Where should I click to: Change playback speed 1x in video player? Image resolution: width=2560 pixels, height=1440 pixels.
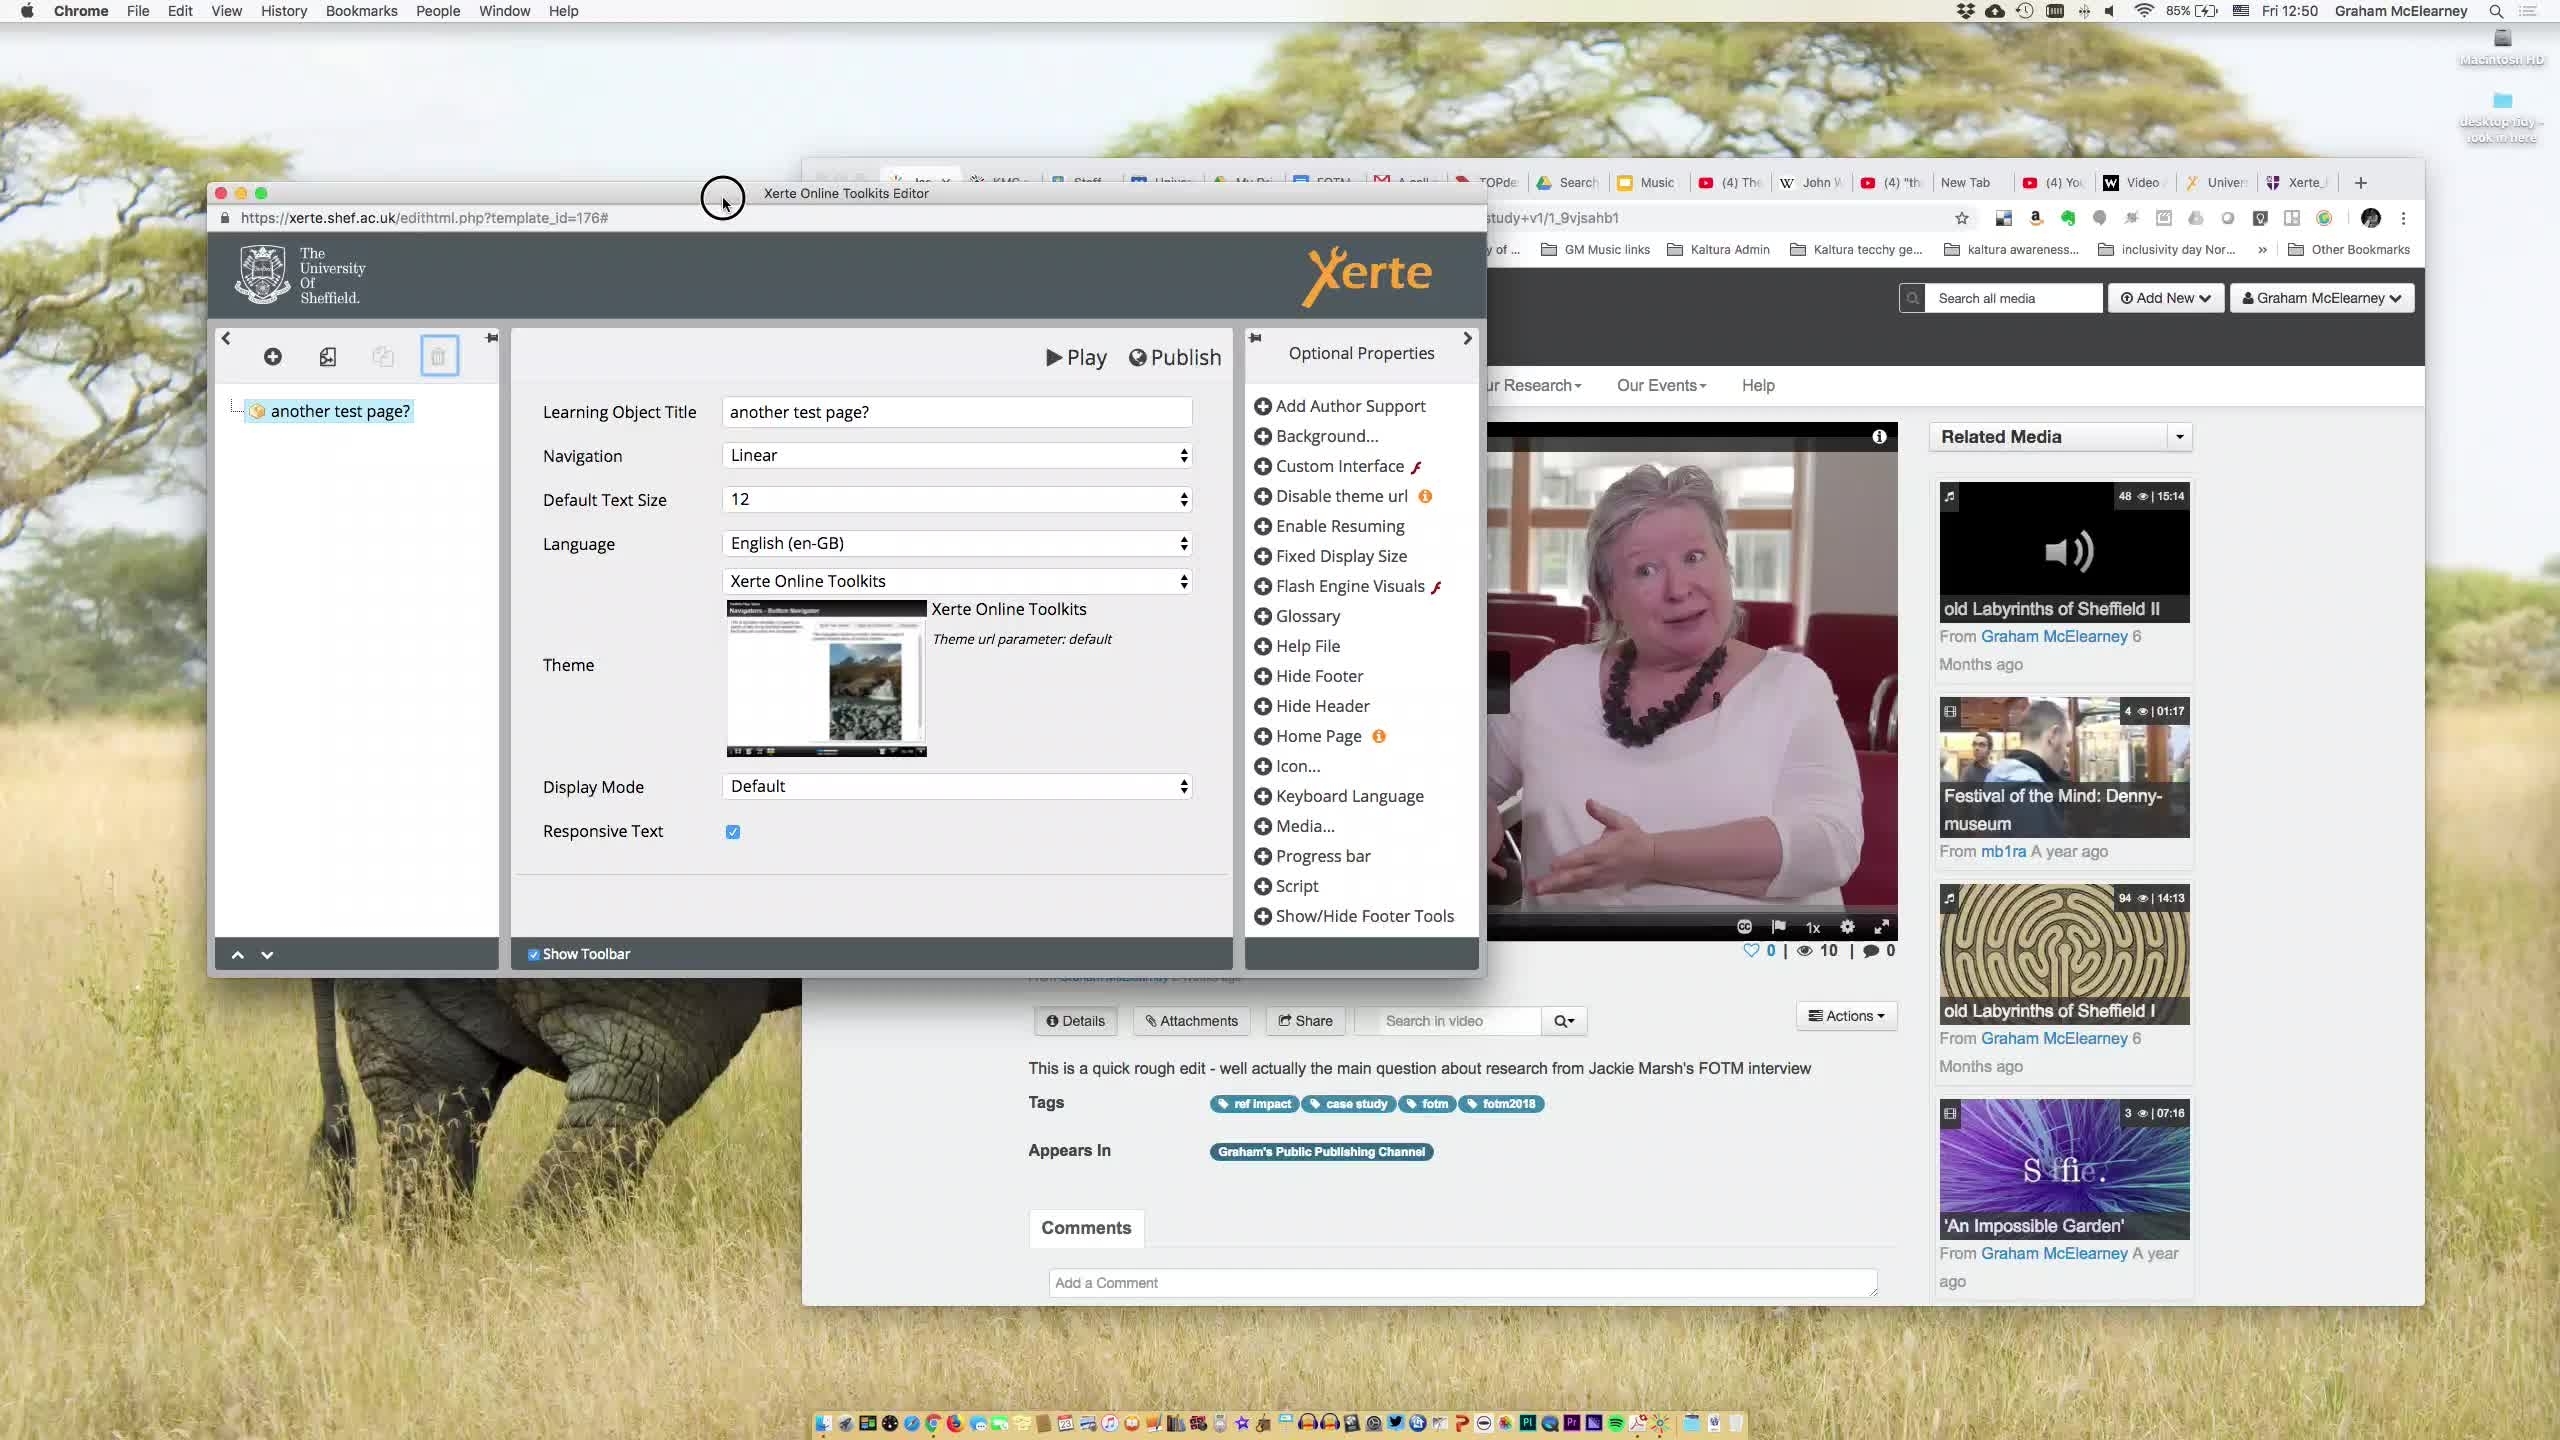[x=1813, y=928]
